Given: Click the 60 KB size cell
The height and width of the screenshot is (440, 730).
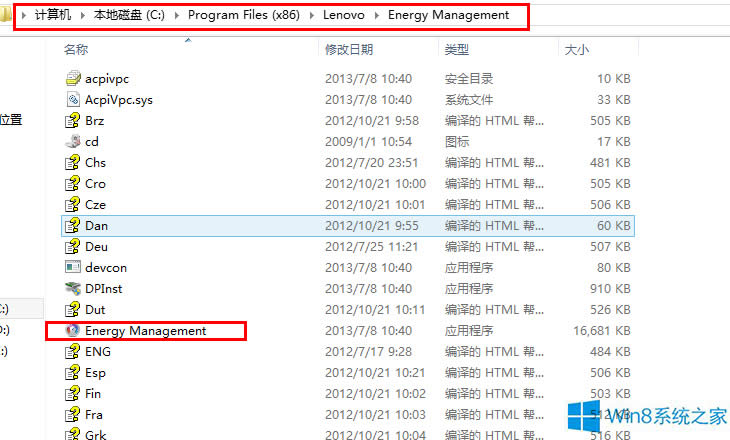Looking at the screenshot, I should click(x=614, y=225).
